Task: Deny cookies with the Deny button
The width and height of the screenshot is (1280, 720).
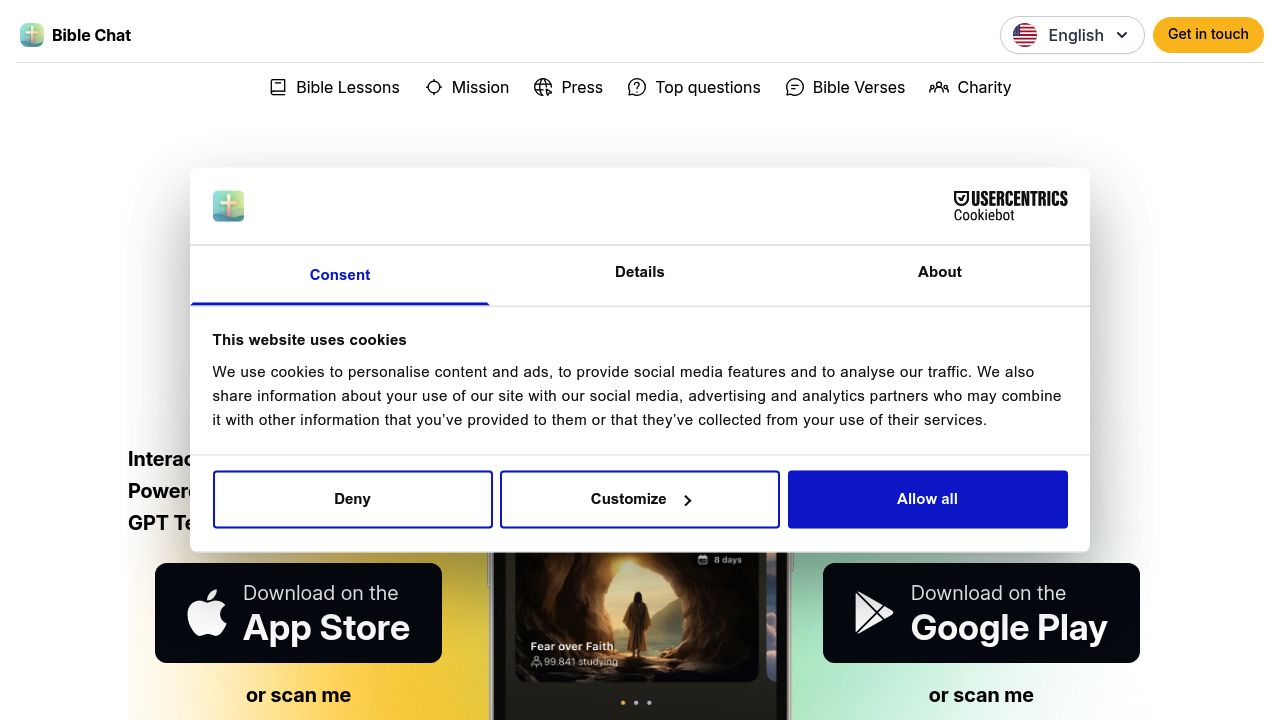Action: click(352, 499)
